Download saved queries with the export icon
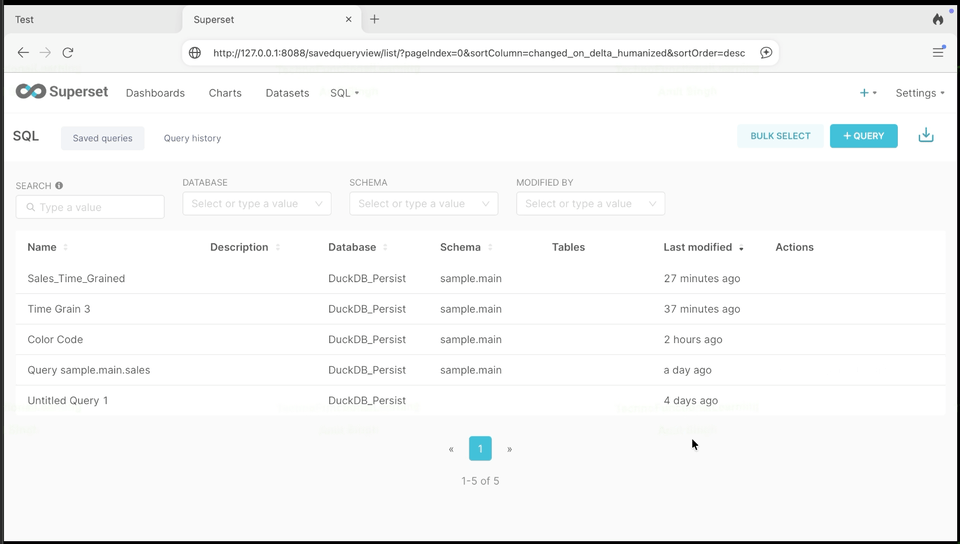This screenshot has width=960, height=544. coord(926,135)
